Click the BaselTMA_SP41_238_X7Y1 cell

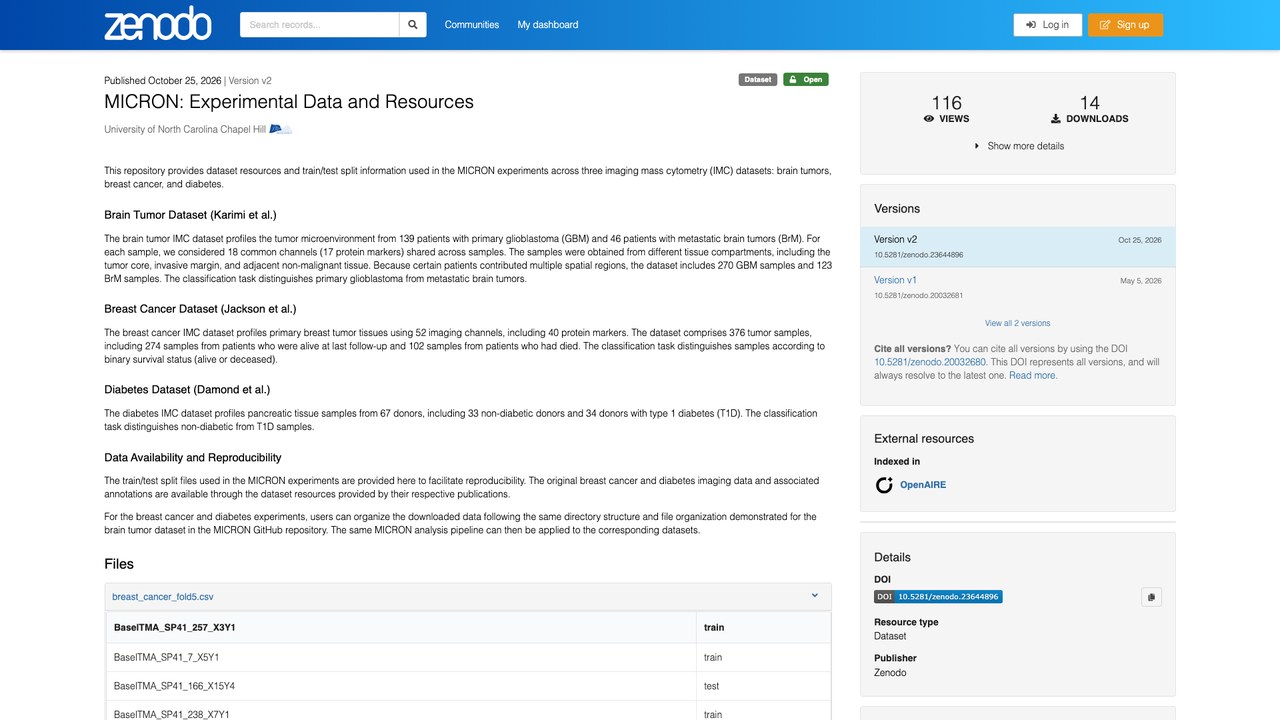pyautogui.click(x=401, y=710)
